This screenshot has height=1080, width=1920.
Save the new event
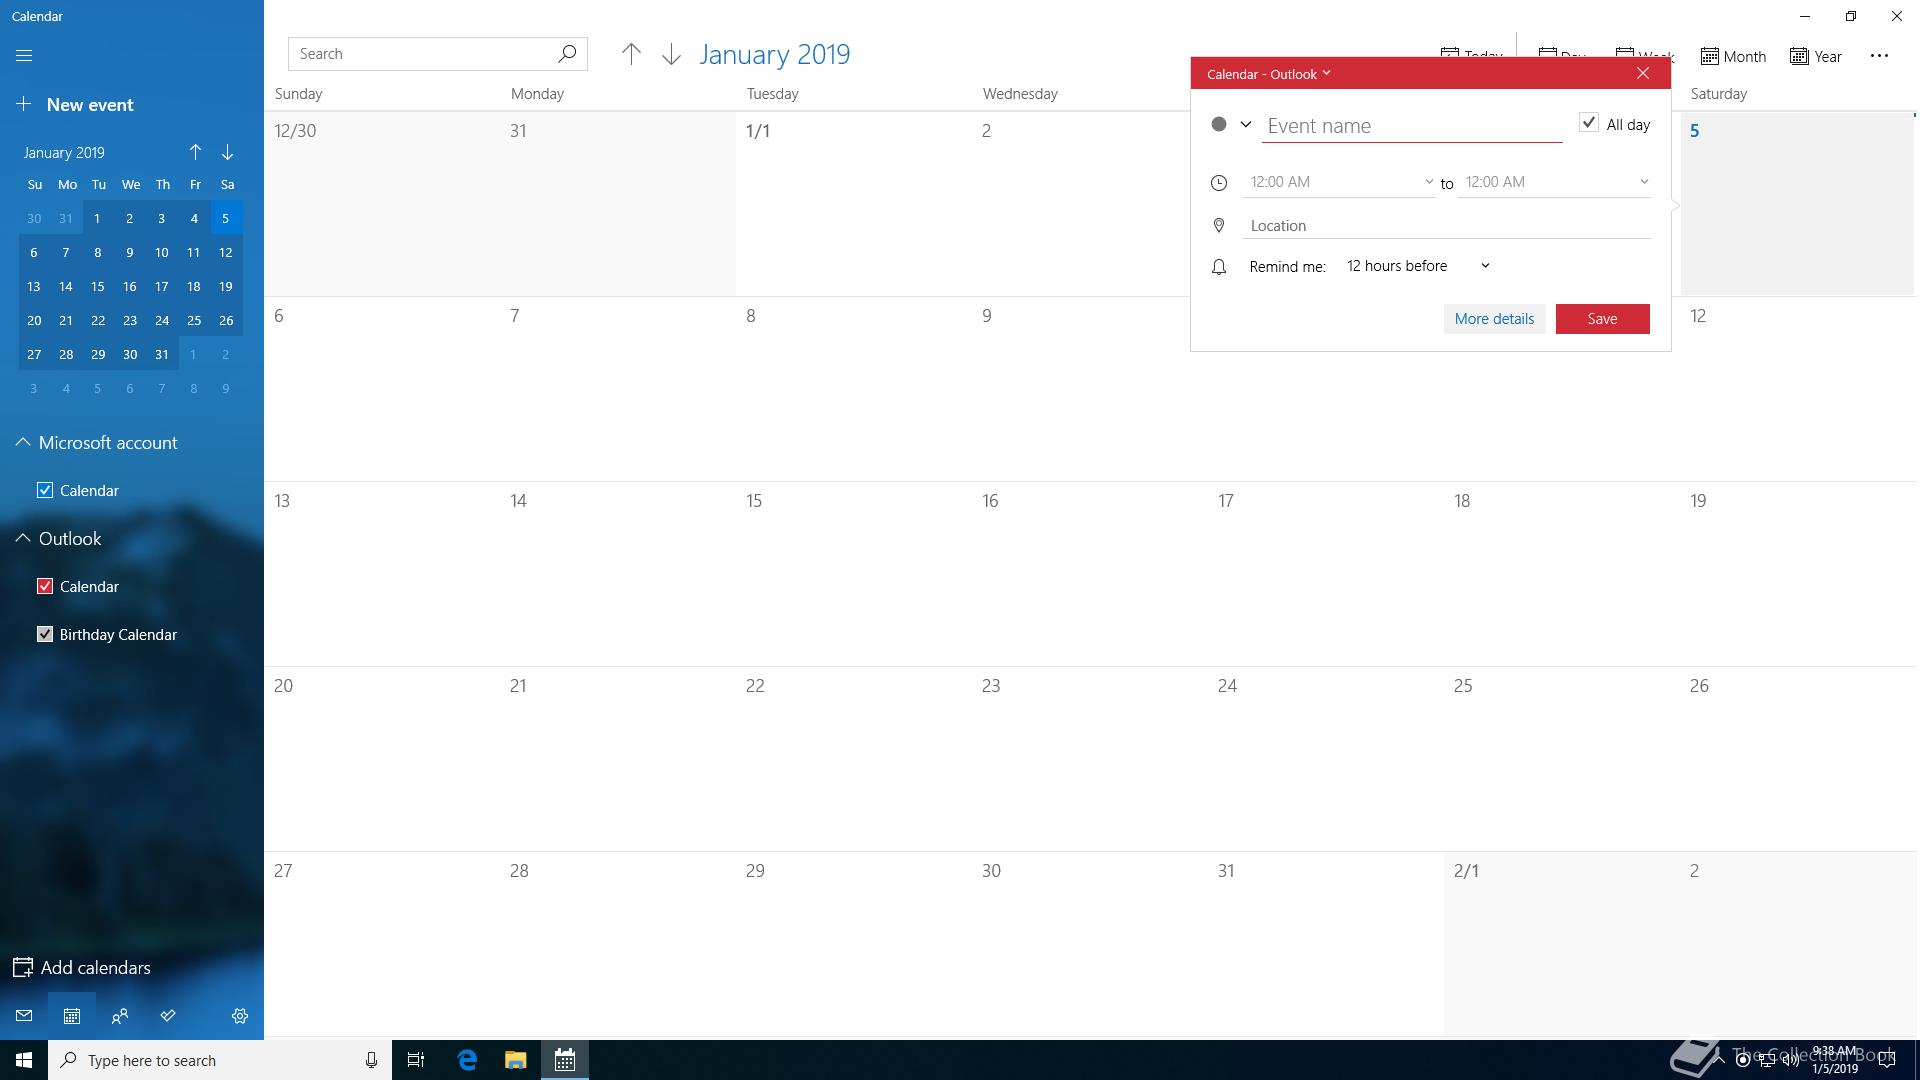(x=1602, y=319)
